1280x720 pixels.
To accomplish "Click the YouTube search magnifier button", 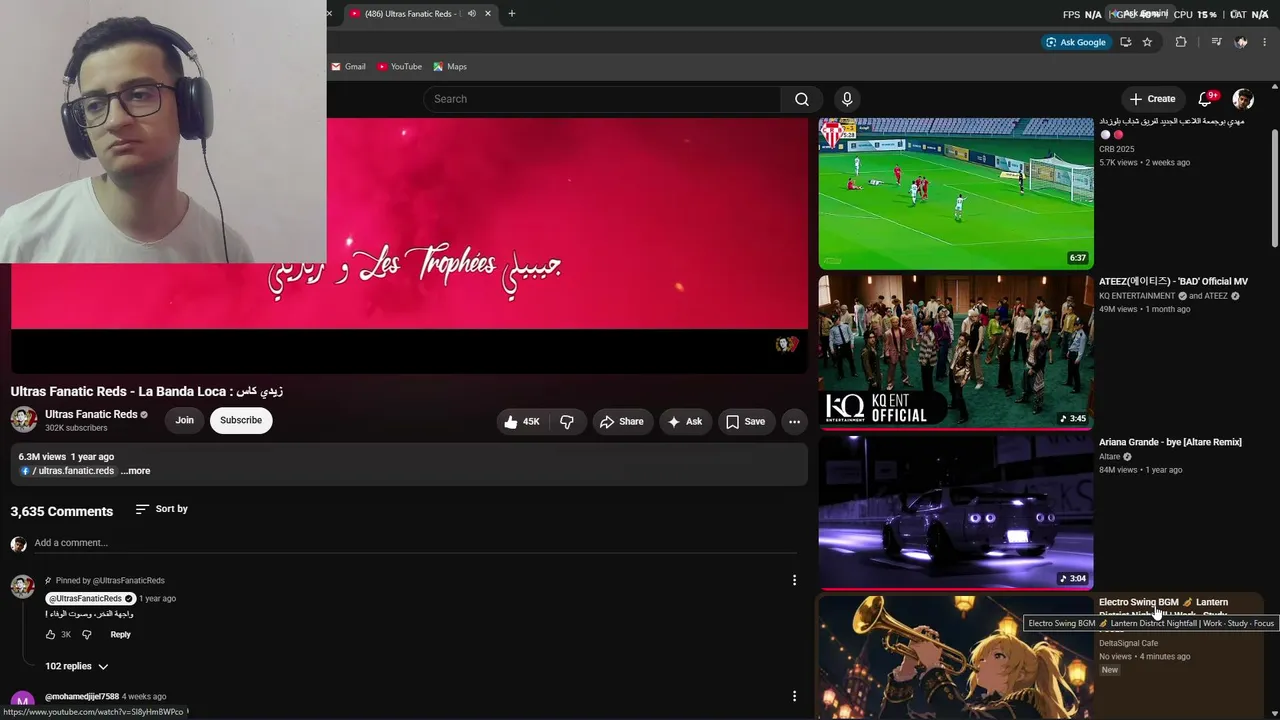I will 801,99.
